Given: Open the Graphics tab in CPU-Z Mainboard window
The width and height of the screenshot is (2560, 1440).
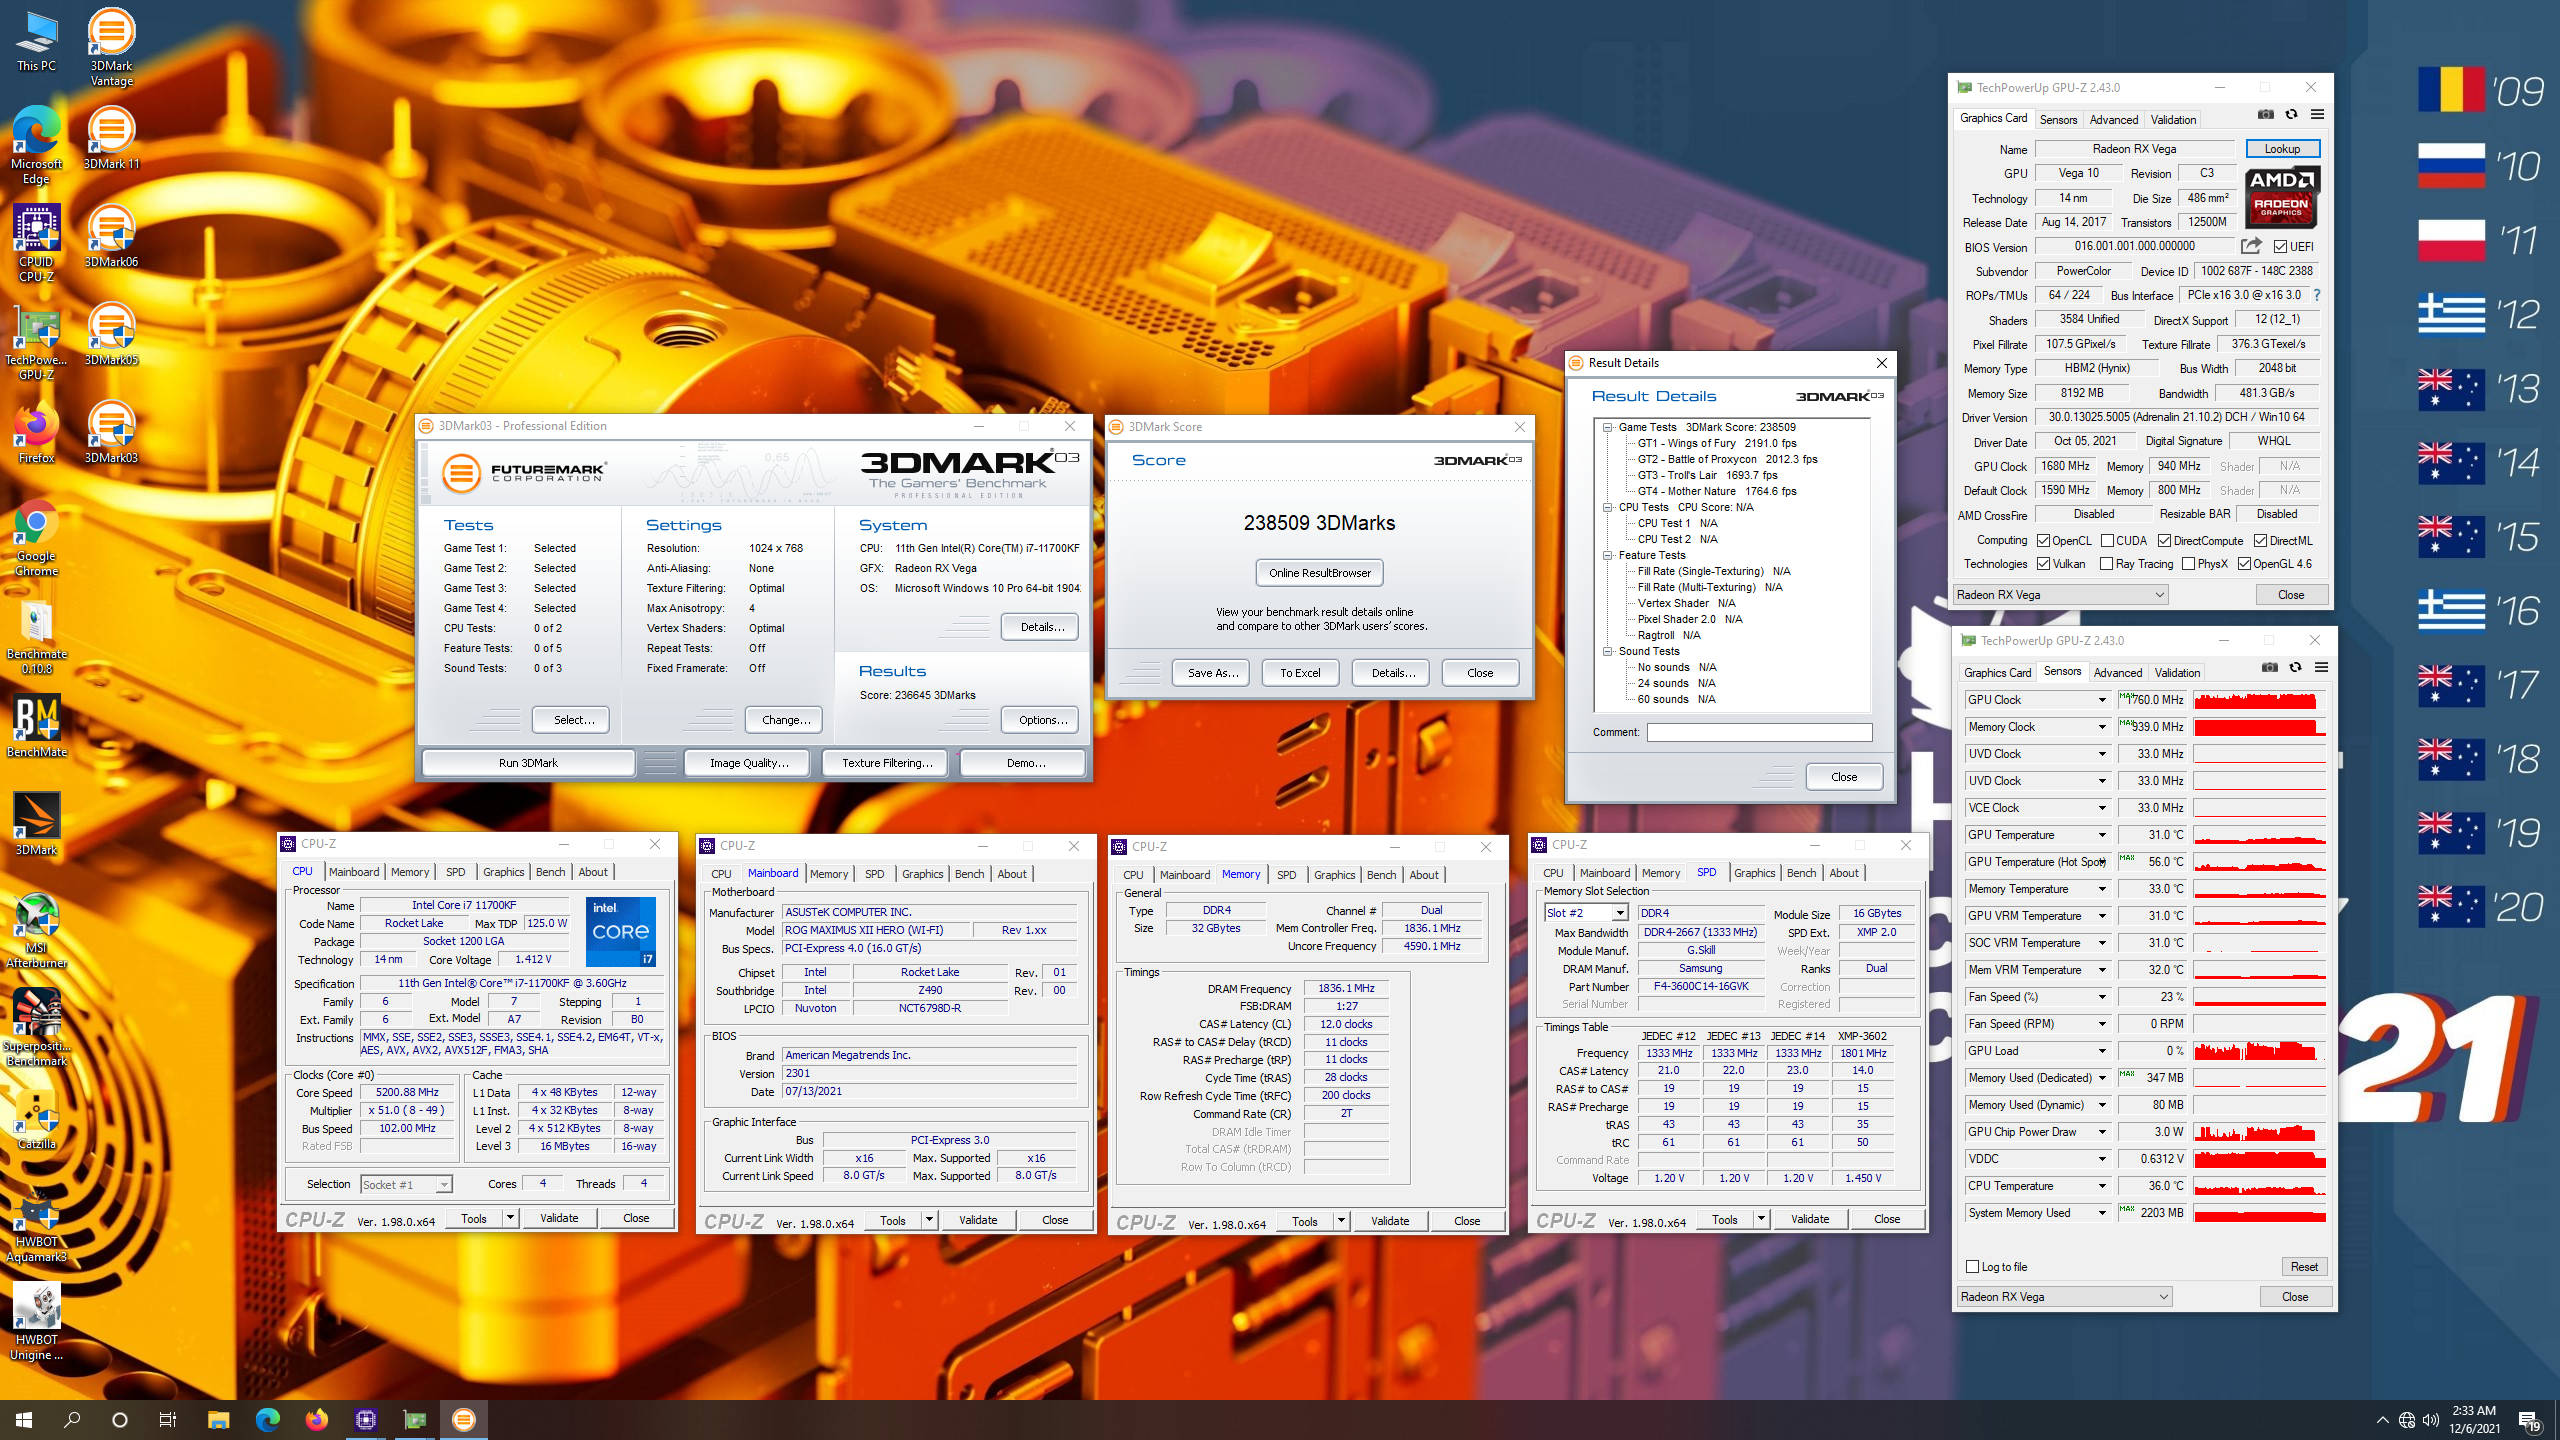Looking at the screenshot, I should tap(922, 874).
